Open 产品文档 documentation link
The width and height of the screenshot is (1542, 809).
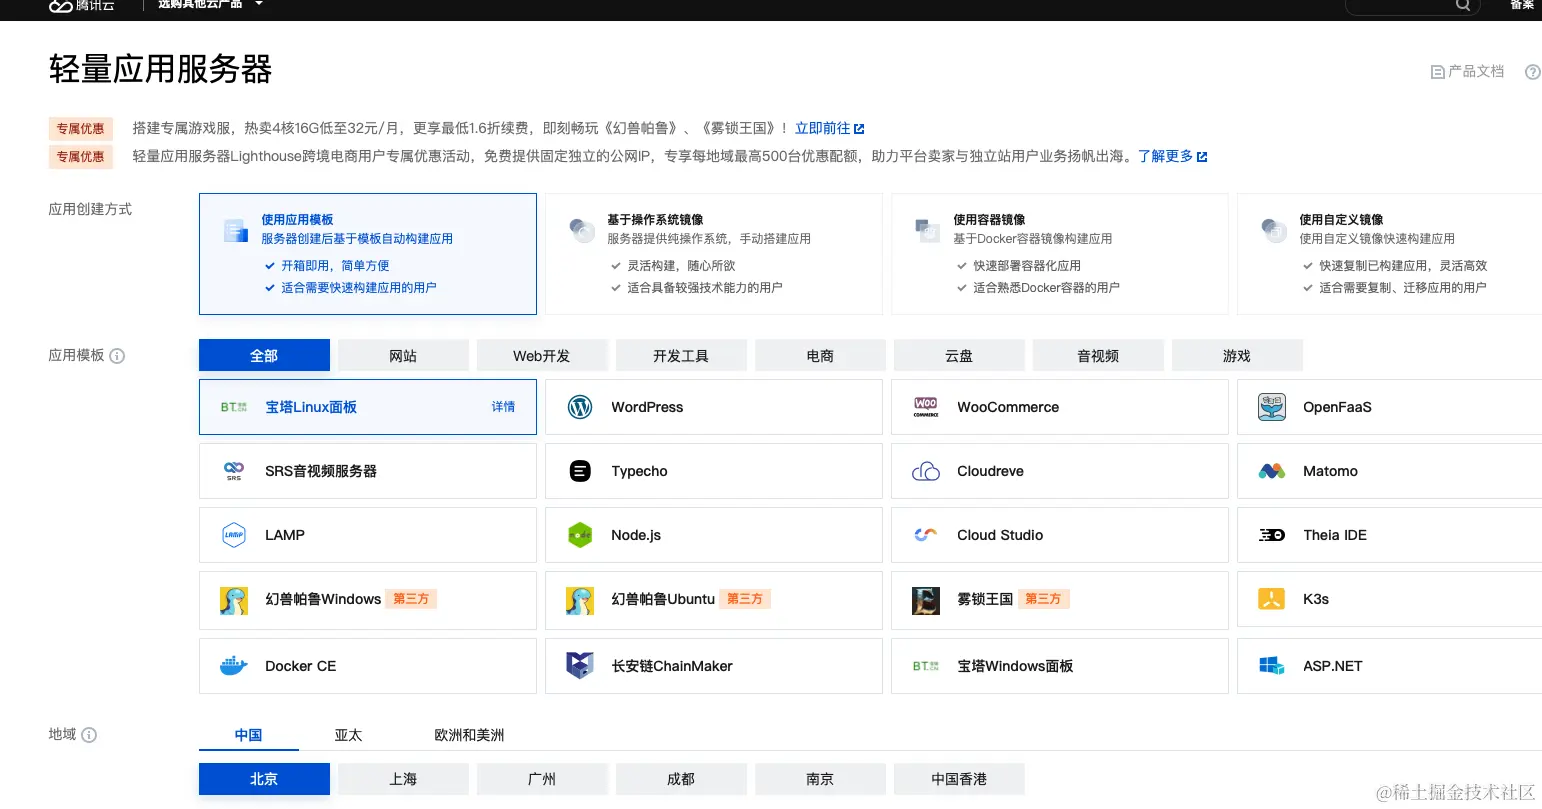coord(1468,72)
